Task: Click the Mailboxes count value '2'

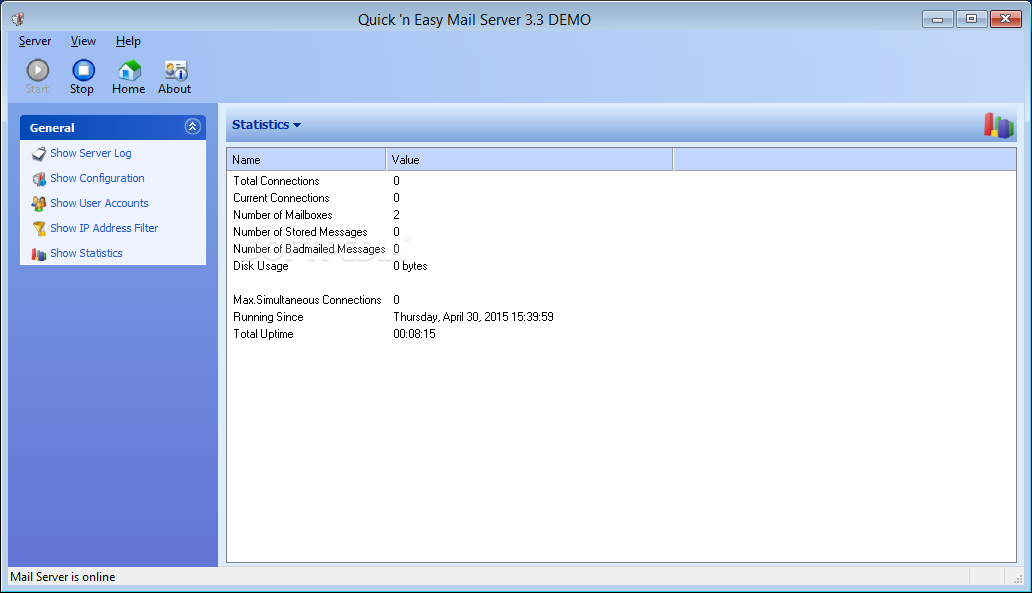Action: coord(396,215)
